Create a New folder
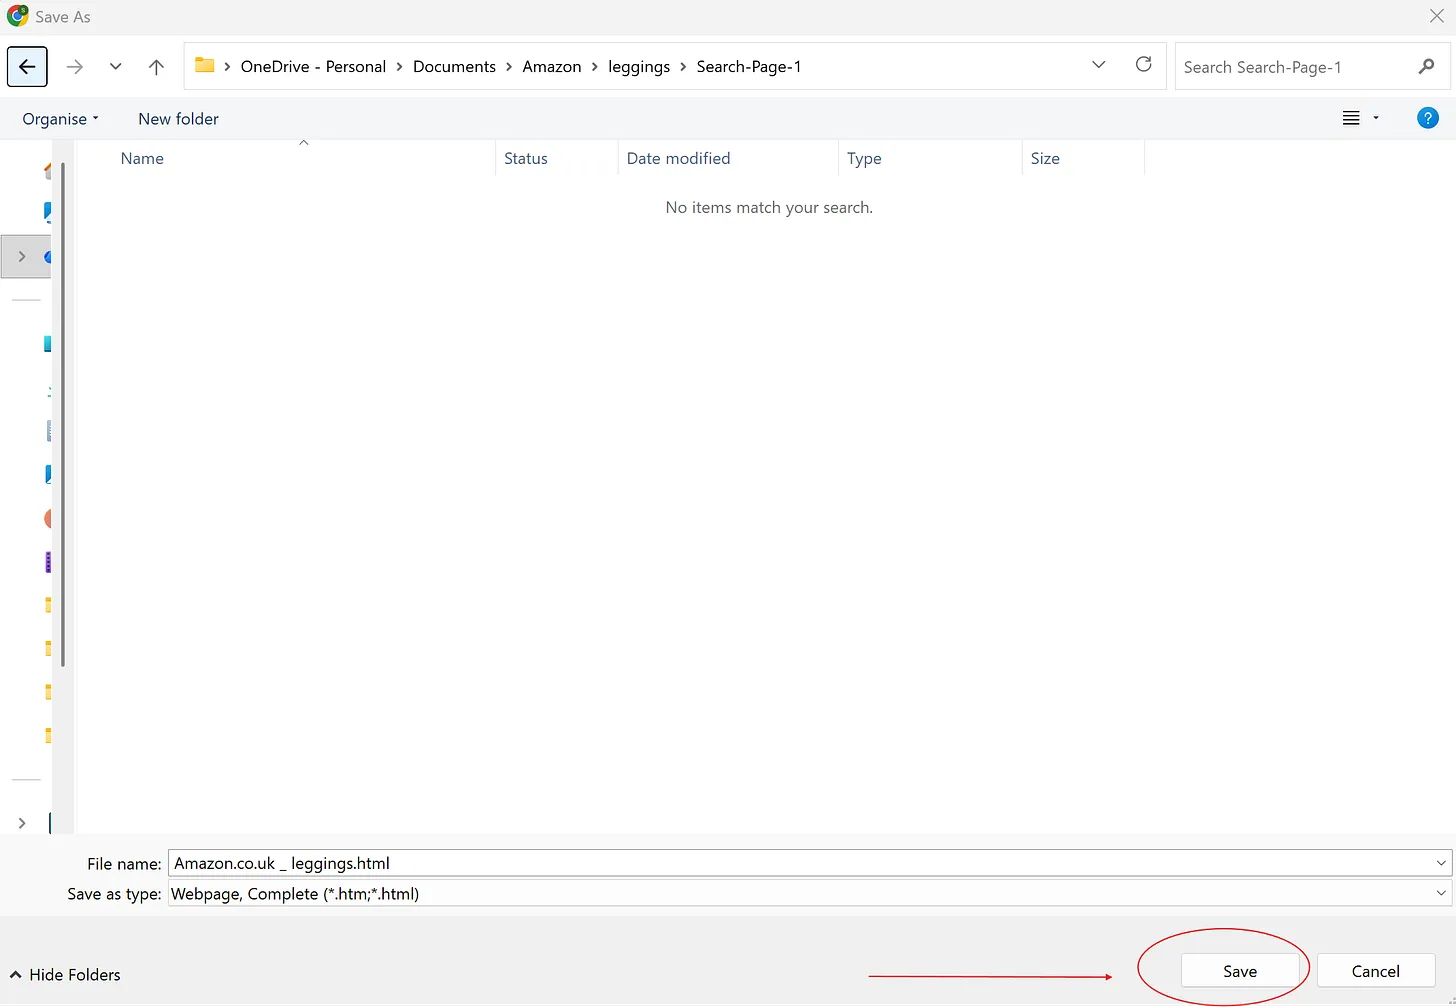 pyautogui.click(x=178, y=119)
